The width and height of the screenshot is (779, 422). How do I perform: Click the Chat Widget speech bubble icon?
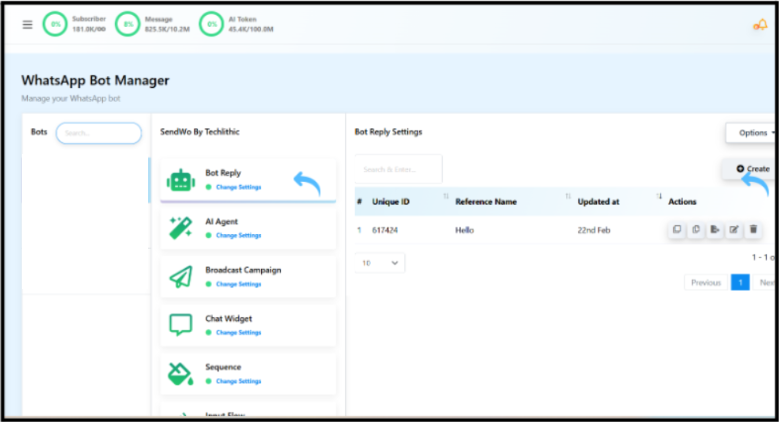coord(181,325)
